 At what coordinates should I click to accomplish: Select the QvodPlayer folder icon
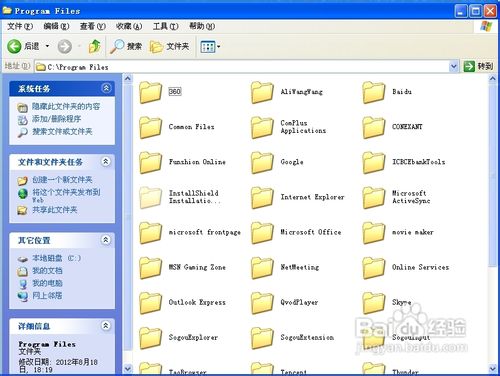click(x=262, y=303)
